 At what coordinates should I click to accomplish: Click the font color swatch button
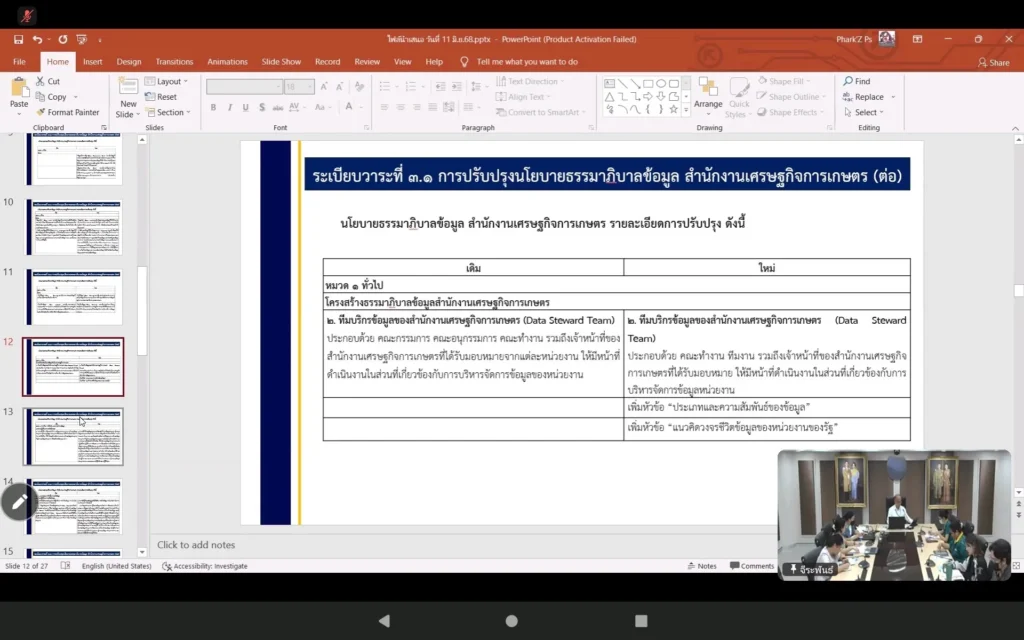[349, 107]
